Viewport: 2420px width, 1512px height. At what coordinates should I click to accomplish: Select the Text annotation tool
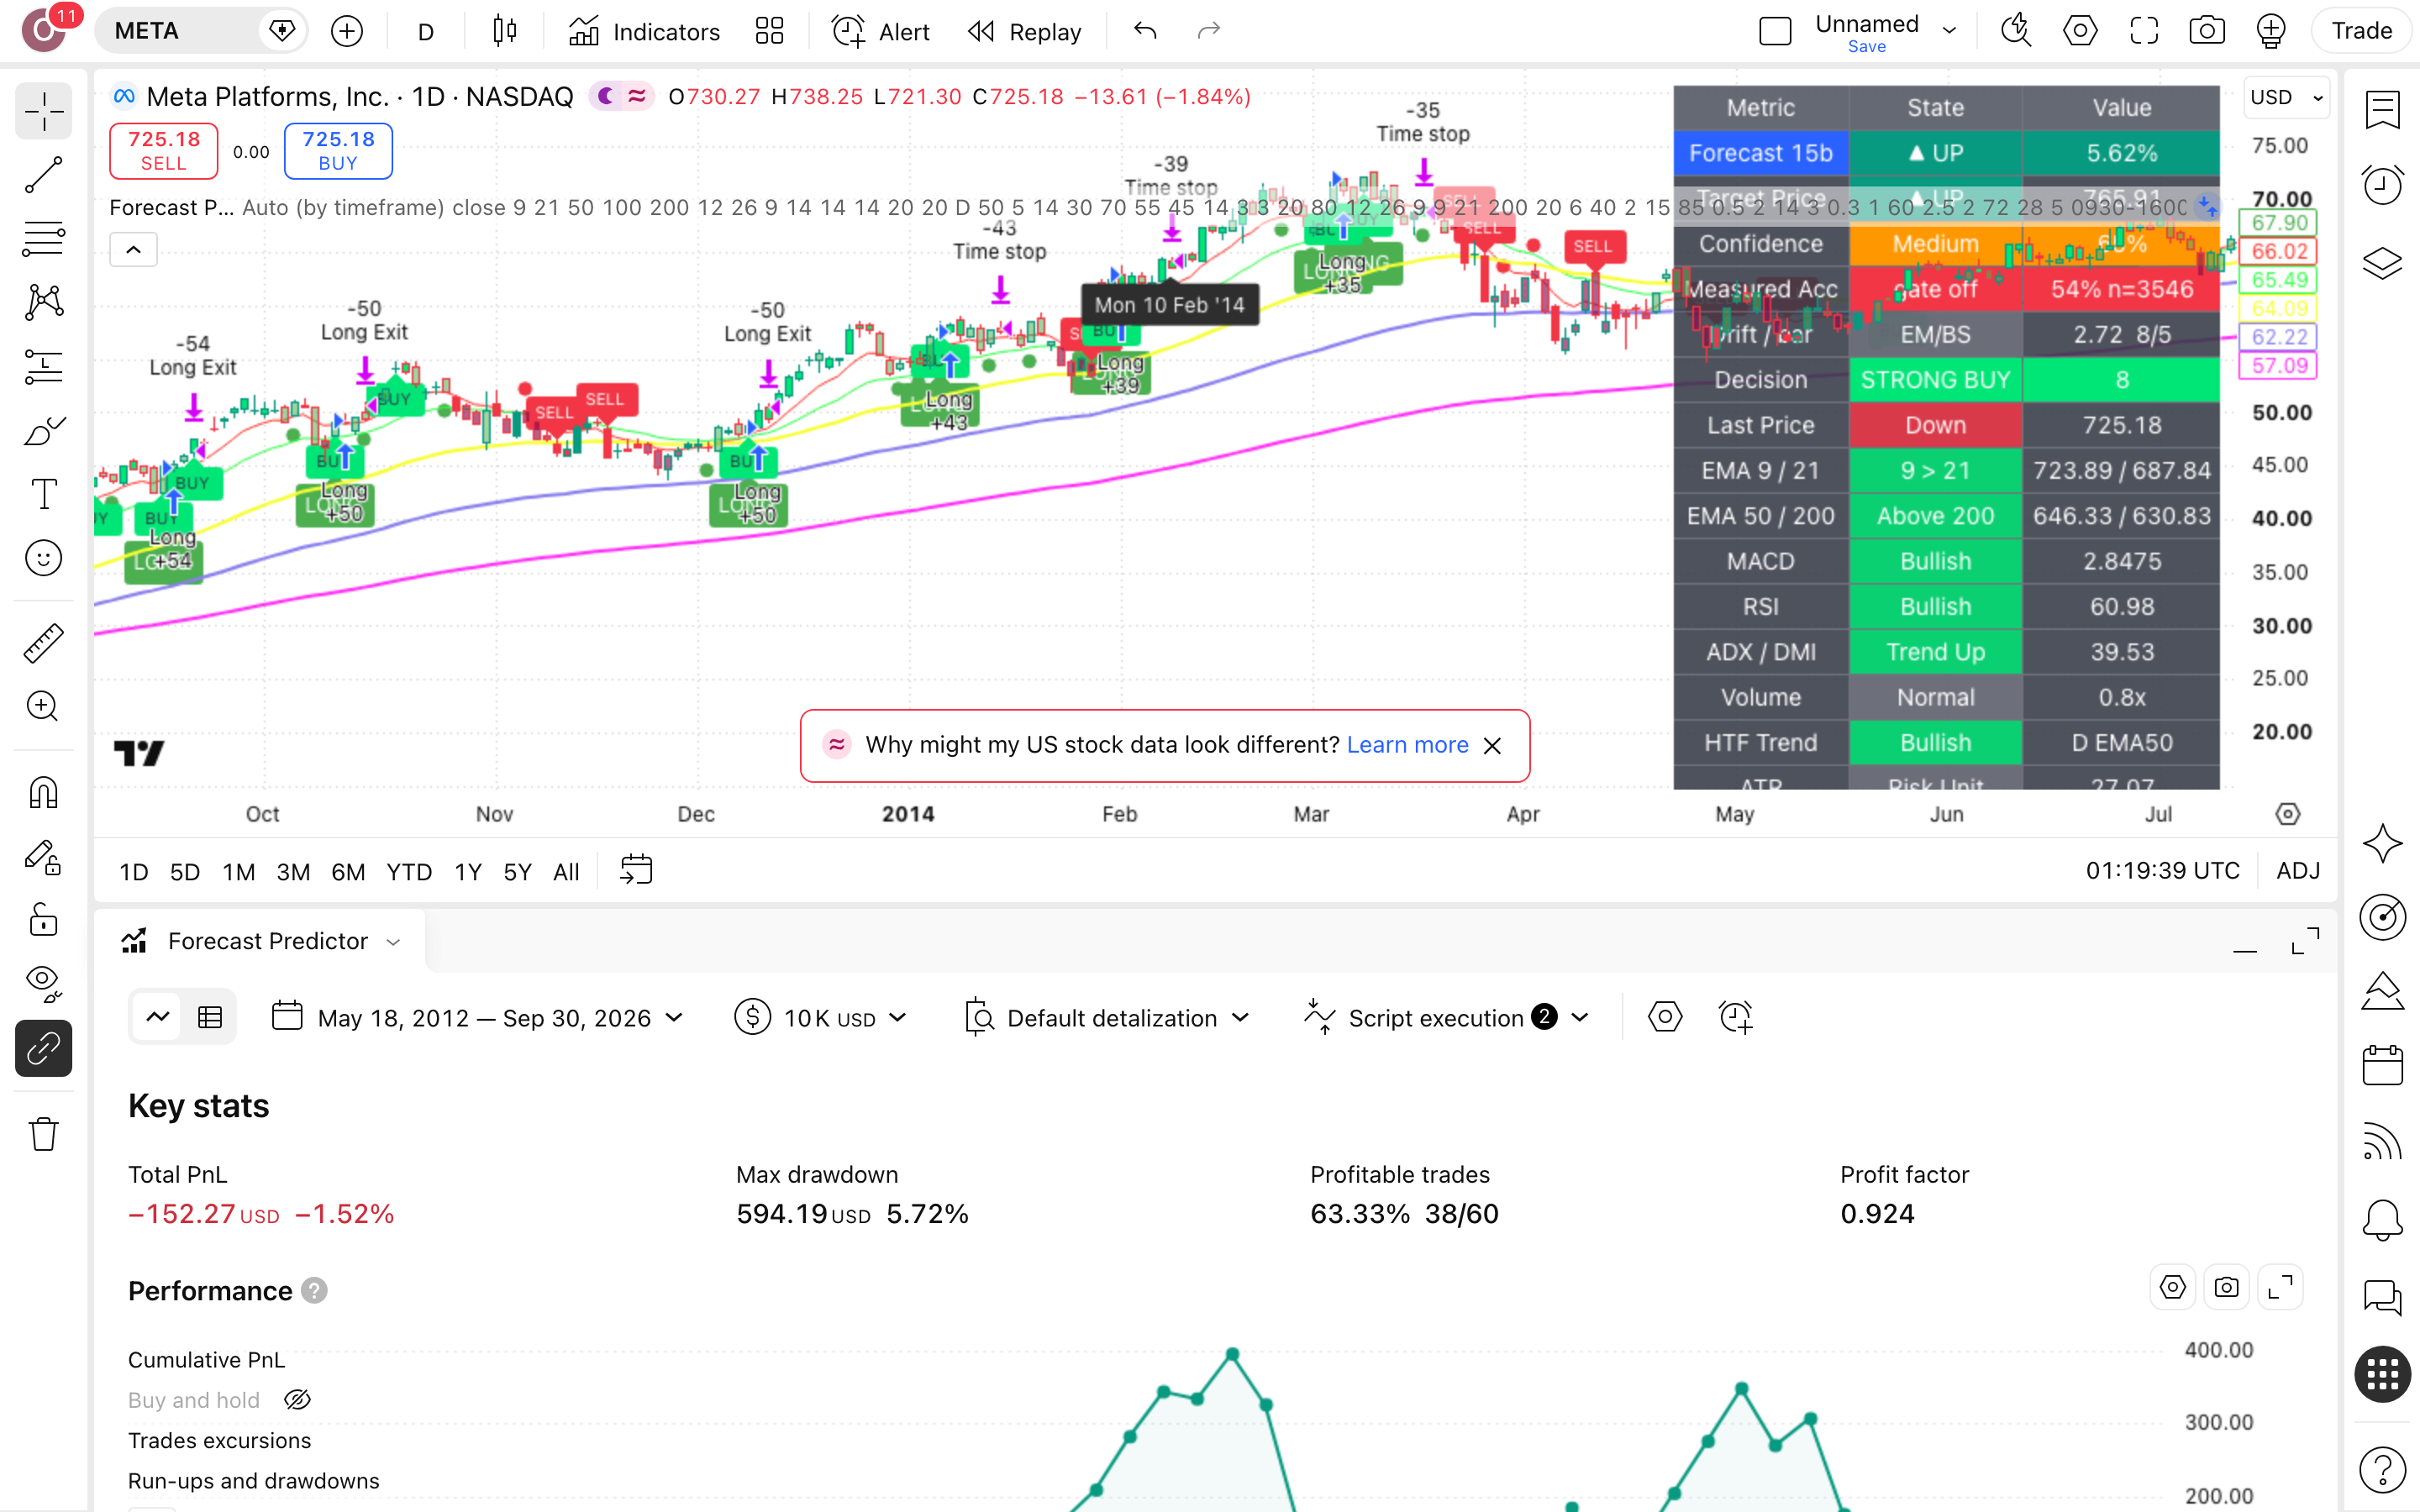click(x=43, y=494)
